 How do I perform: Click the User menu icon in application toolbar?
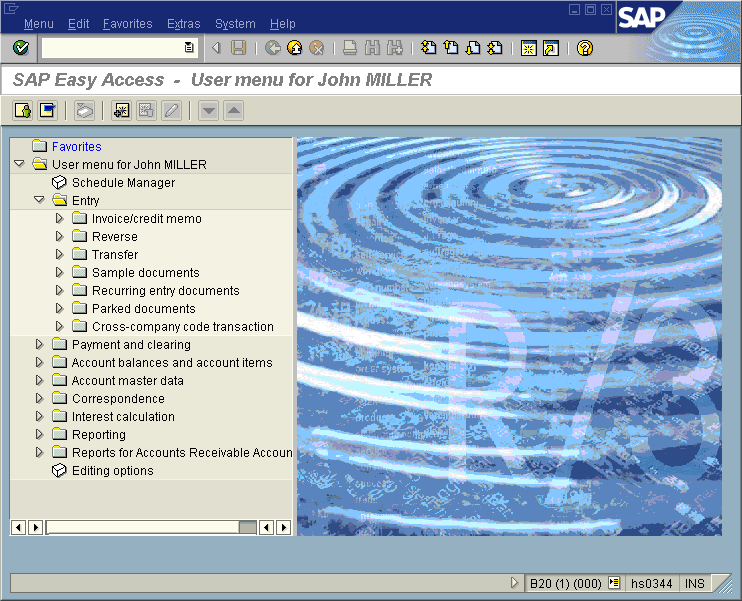(22, 110)
